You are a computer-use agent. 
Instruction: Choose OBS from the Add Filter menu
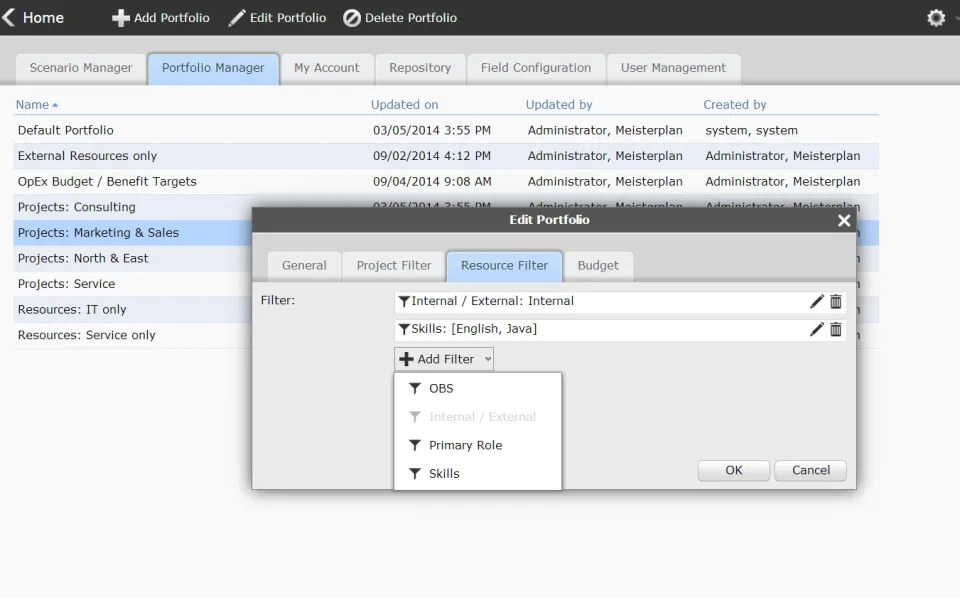tap(478, 389)
